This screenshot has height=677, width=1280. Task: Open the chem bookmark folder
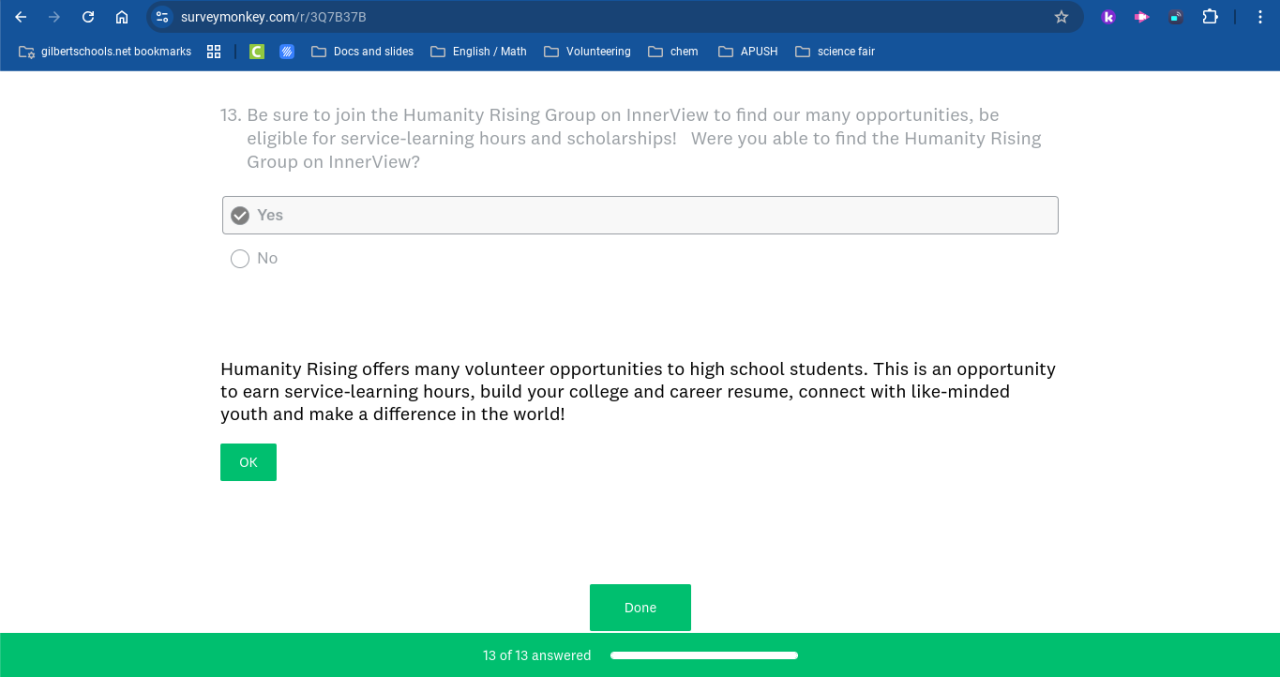(x=673, y=51)
